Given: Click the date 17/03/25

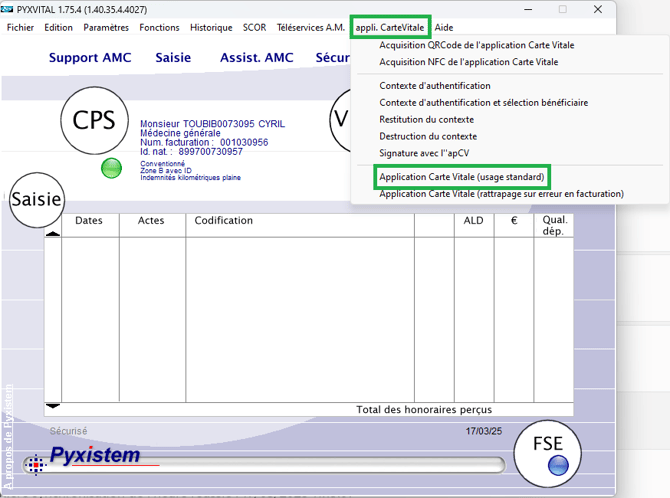Looking at the screenshot, I should (x=484, y=431).
